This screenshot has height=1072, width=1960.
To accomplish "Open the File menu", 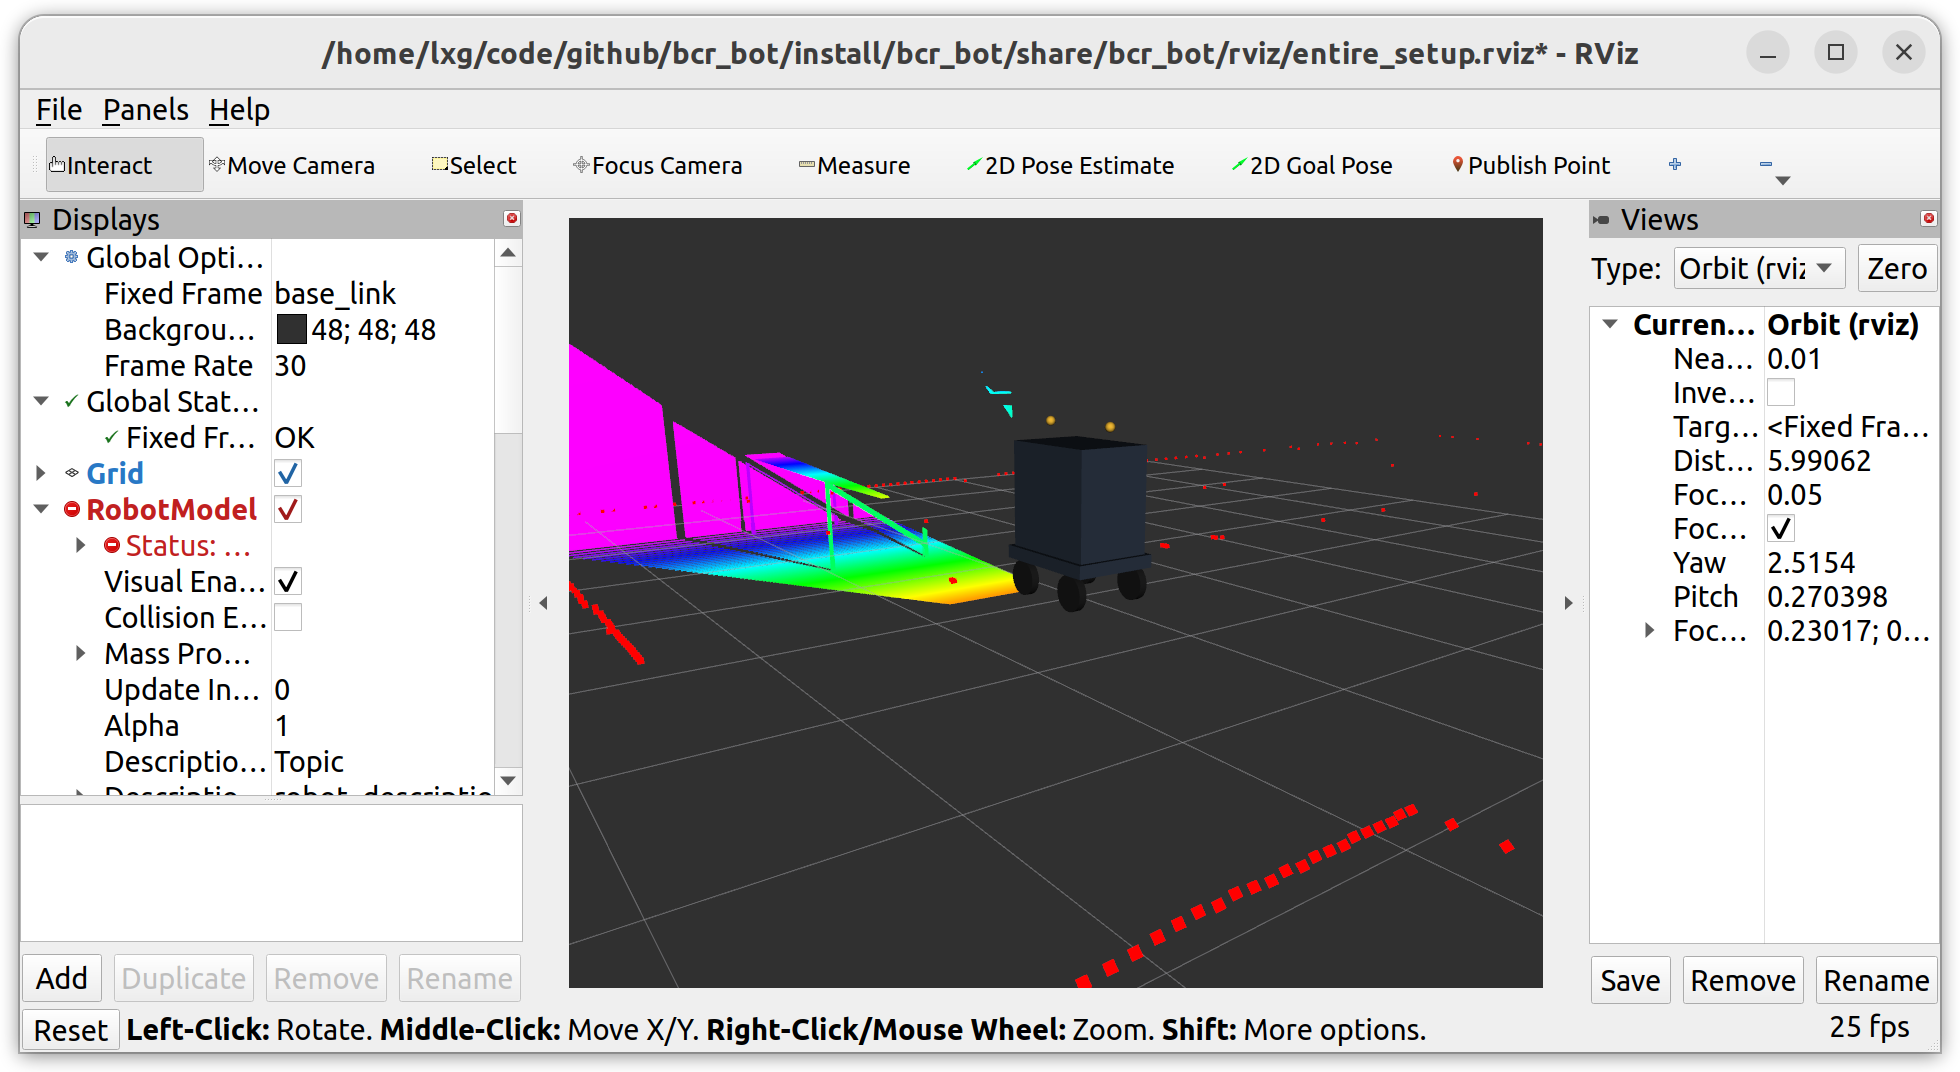I will pos(59,109).
